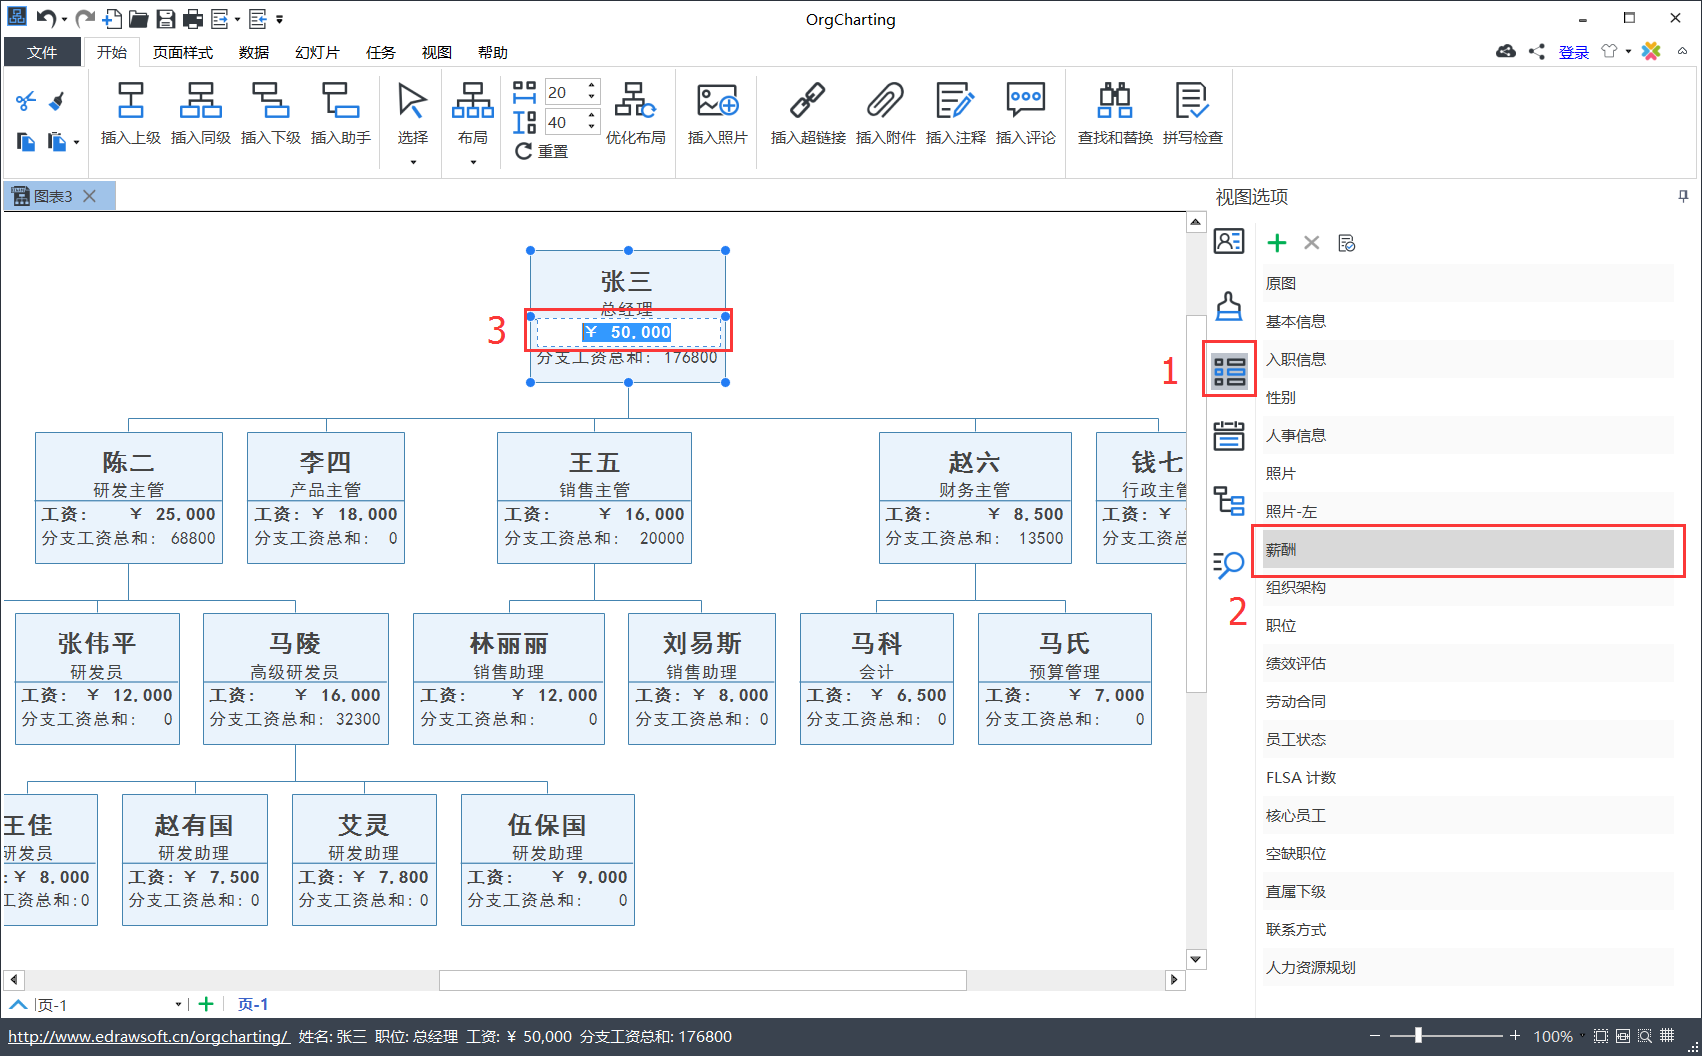This screenshot has height=1056, width=1702.
Task: Click the cloud share icon near login
Action: tap(1506, 51)
